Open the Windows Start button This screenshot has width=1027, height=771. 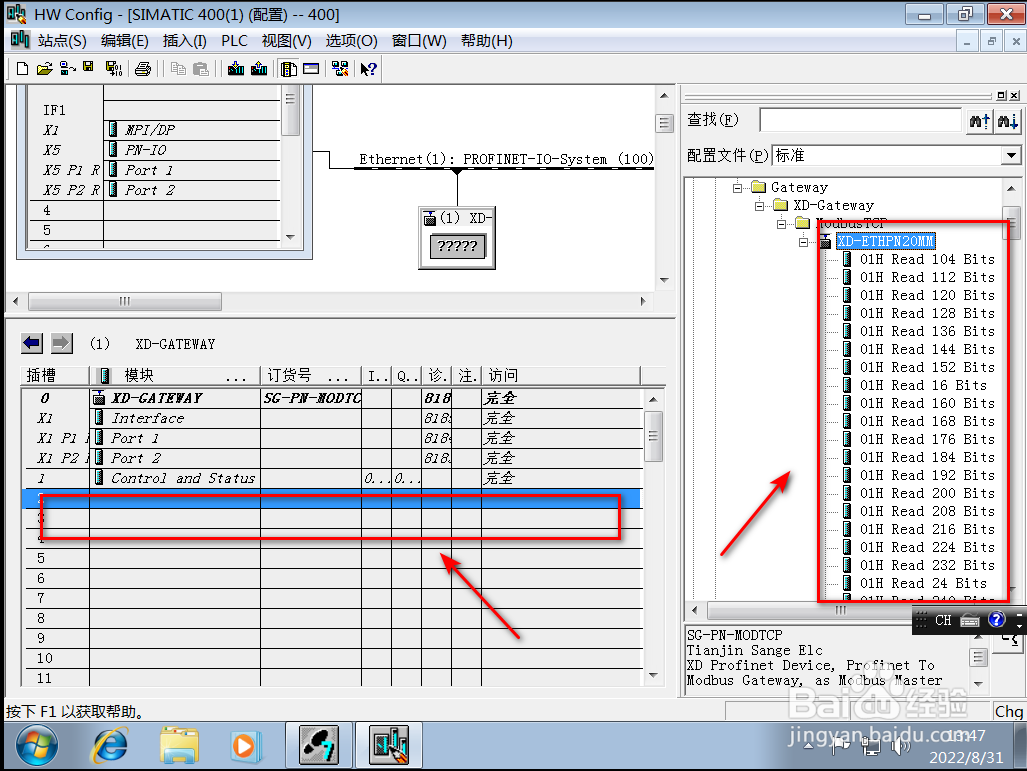(x=37, y=746)
